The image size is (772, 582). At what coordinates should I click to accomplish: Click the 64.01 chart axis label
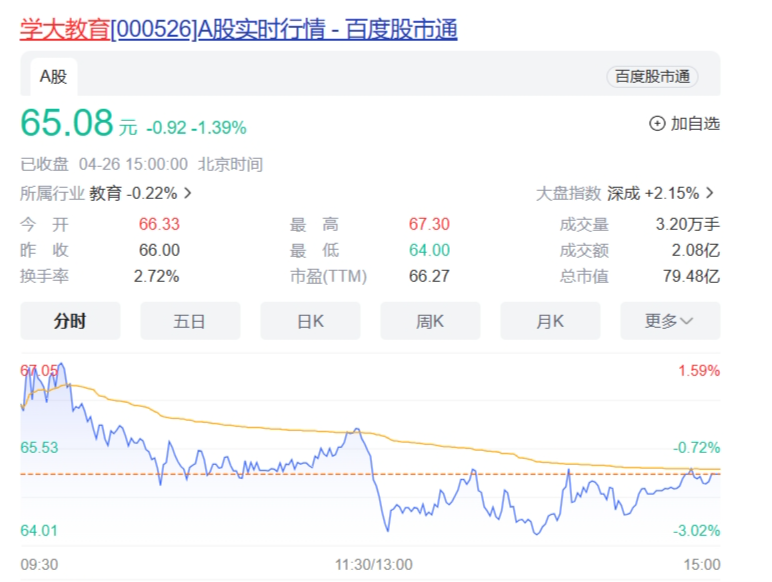coord(39,531)
